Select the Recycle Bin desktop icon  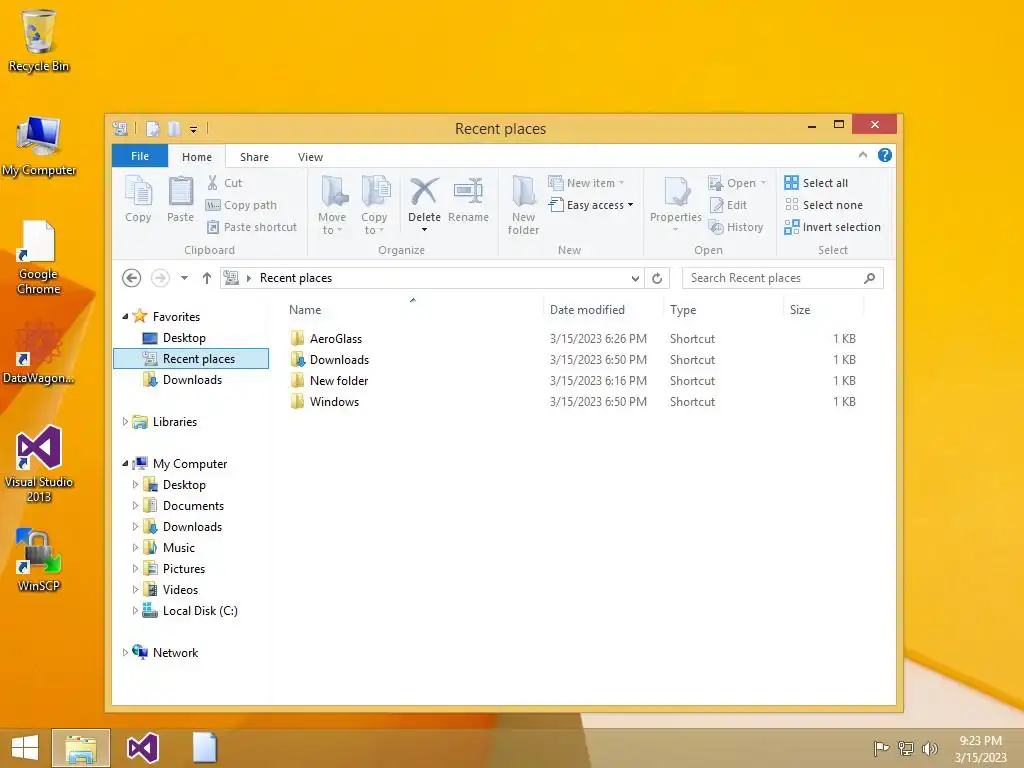tap(39, 40)
